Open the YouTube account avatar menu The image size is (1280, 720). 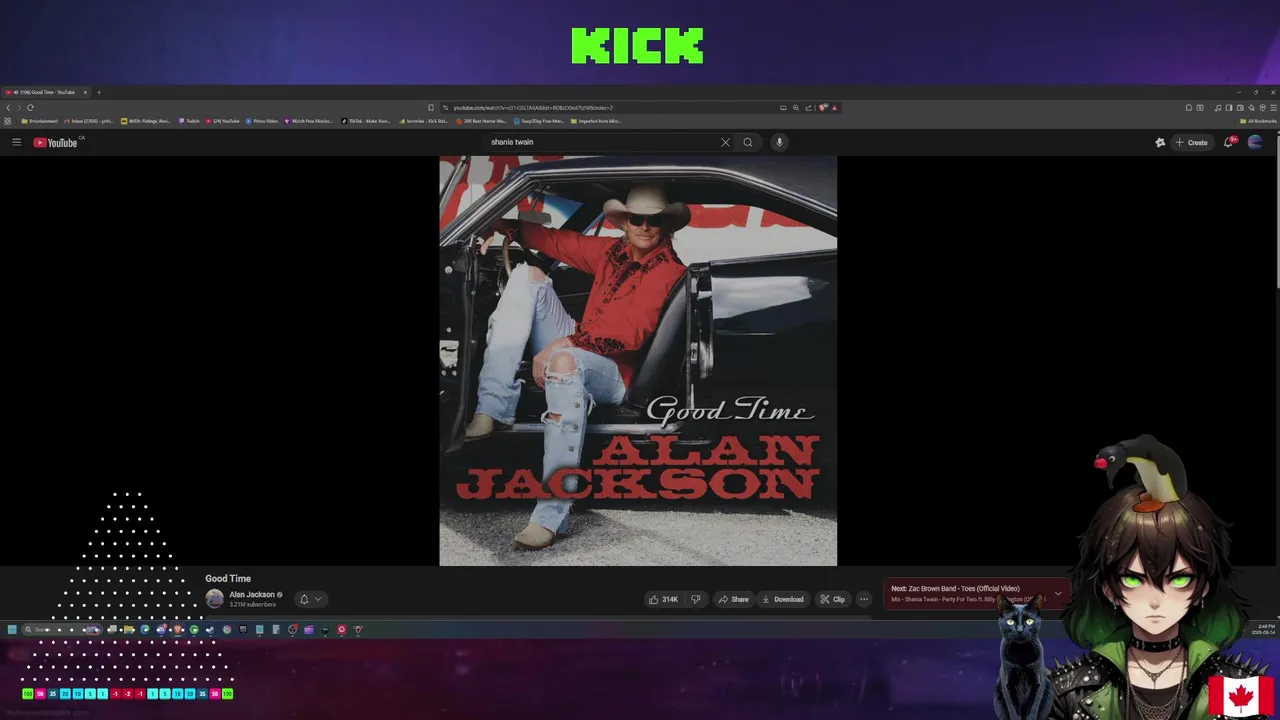[x=1255, y=142]
